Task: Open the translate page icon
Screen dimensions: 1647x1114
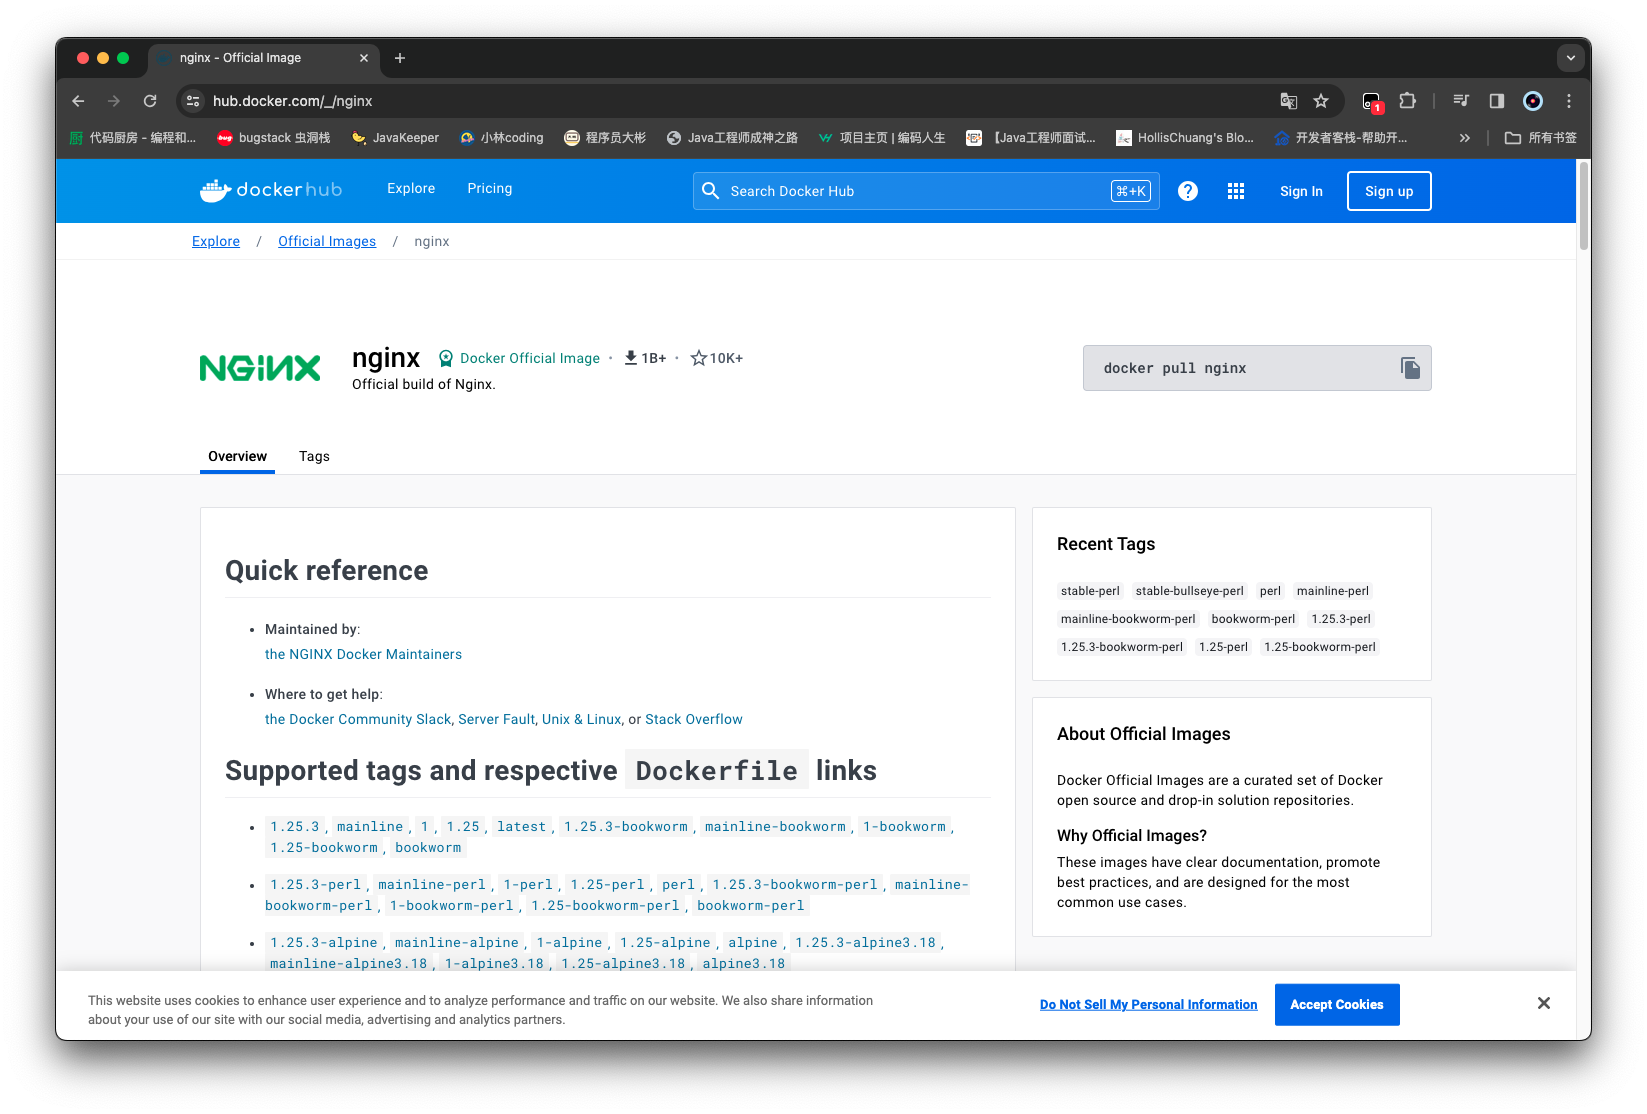Action: click(x=1288, y=101)
